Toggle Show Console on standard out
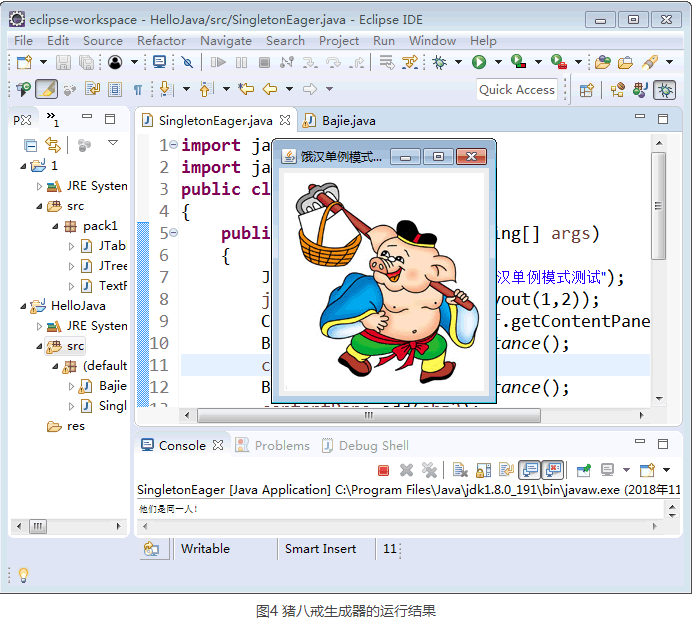The width and height of the screenshot is (695, 622). click(x=529, y=470)
